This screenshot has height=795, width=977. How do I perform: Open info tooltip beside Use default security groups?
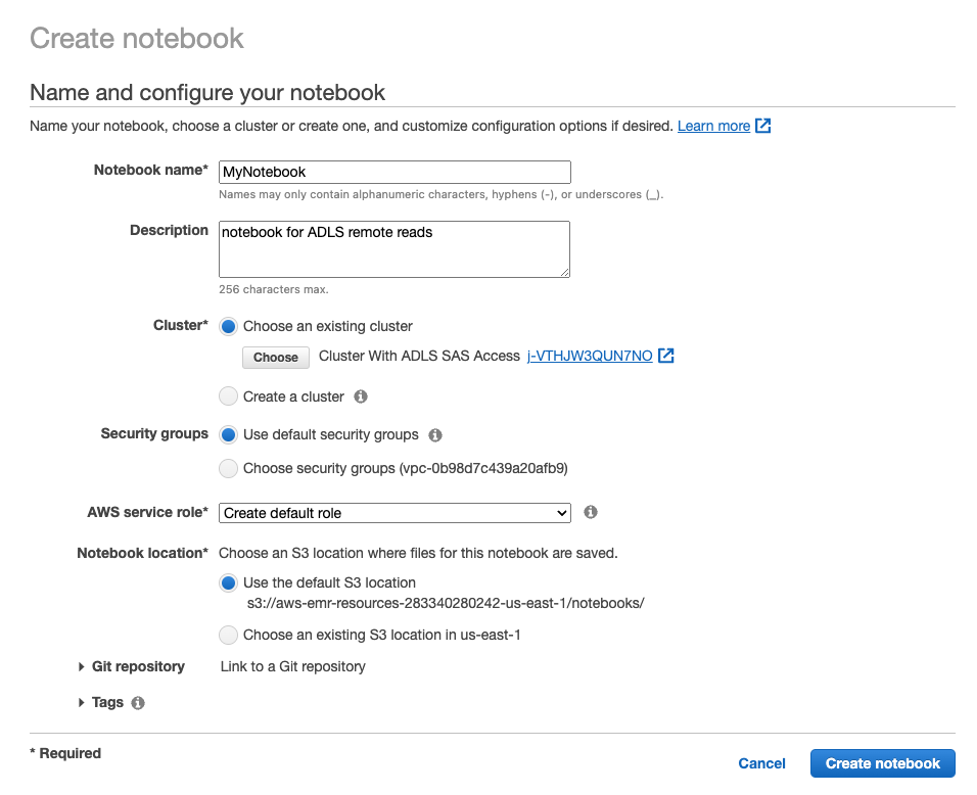(434, 434)
